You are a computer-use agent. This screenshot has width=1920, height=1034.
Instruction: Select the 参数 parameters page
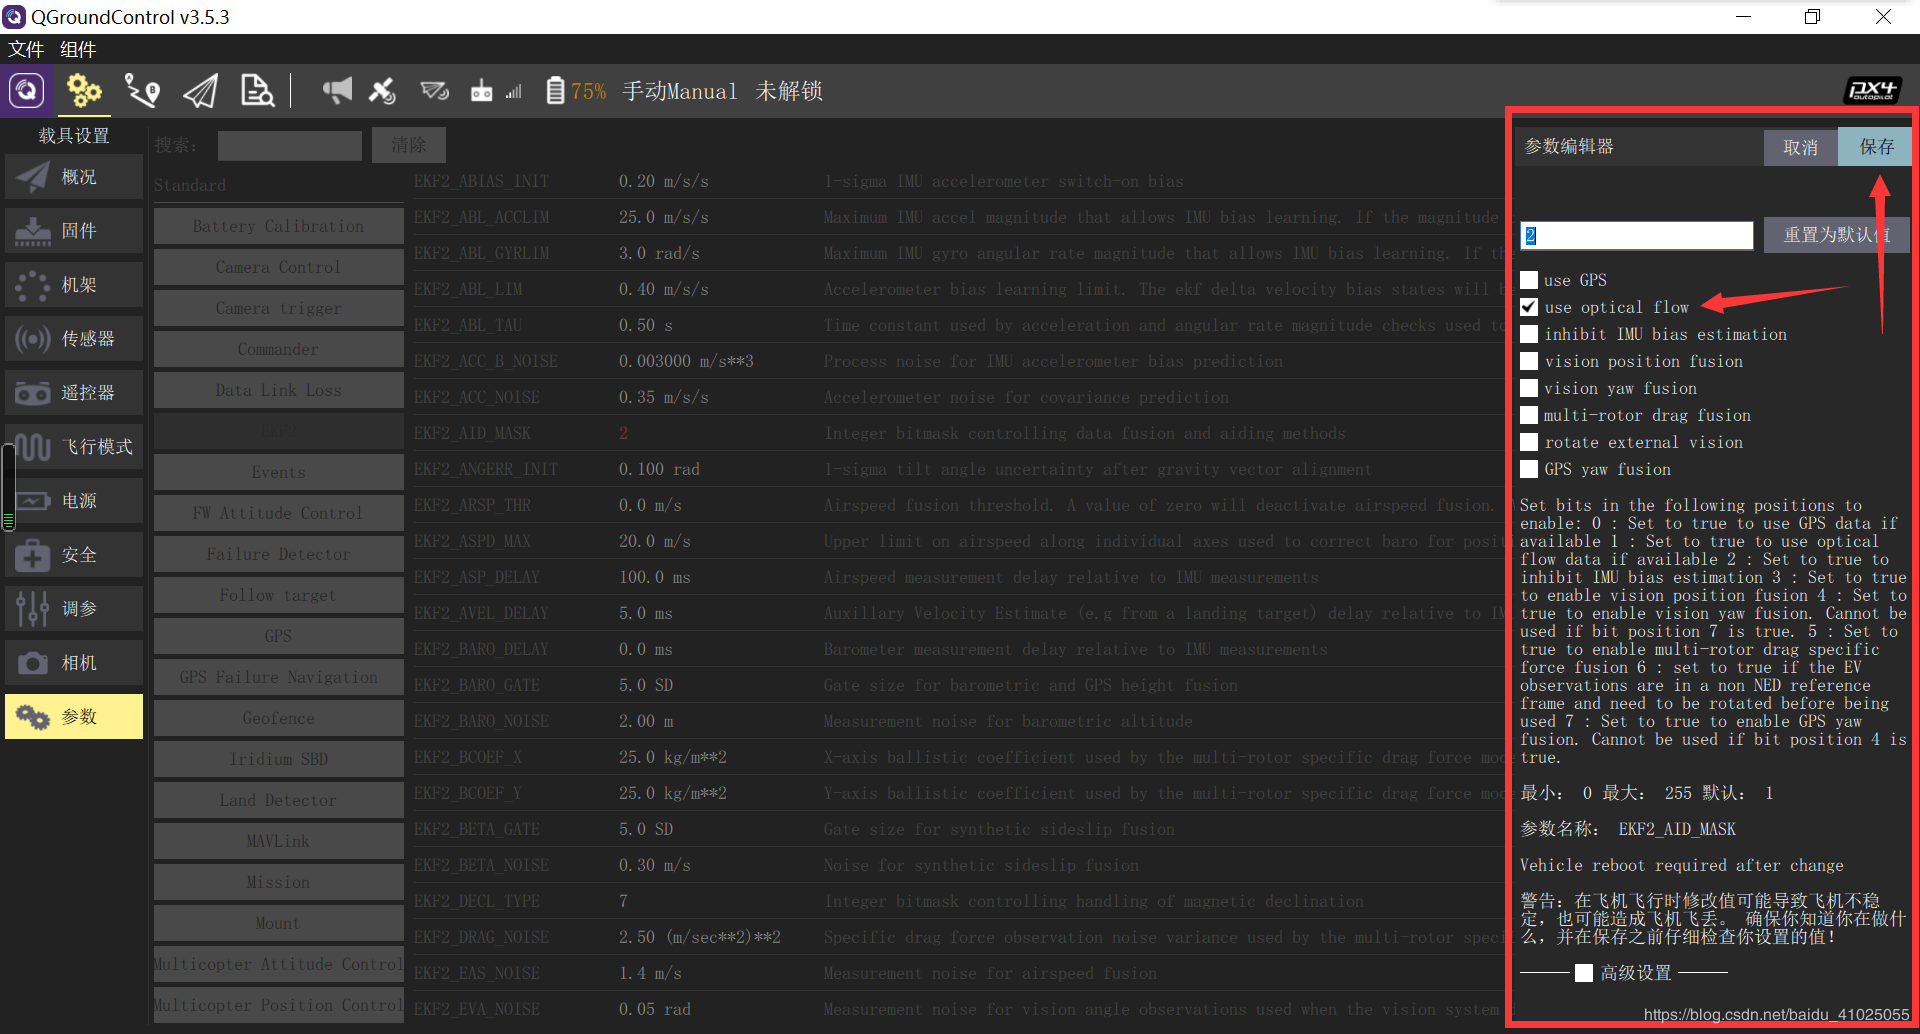(74, 717)
